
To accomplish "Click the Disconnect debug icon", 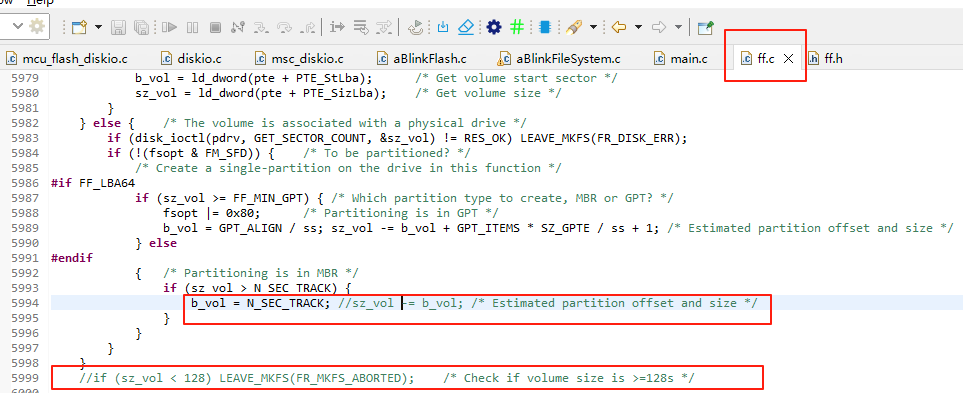I will (x=238, y=27).
